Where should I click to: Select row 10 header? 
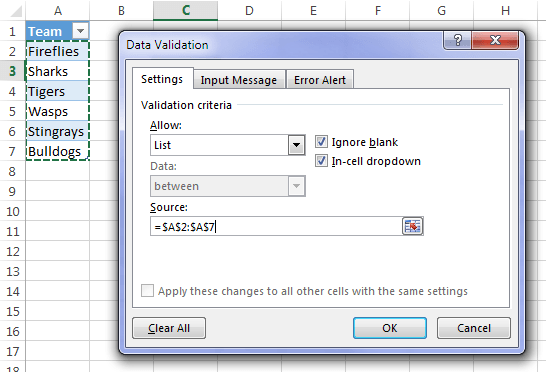pyautogui.click(x=12, y=211)
